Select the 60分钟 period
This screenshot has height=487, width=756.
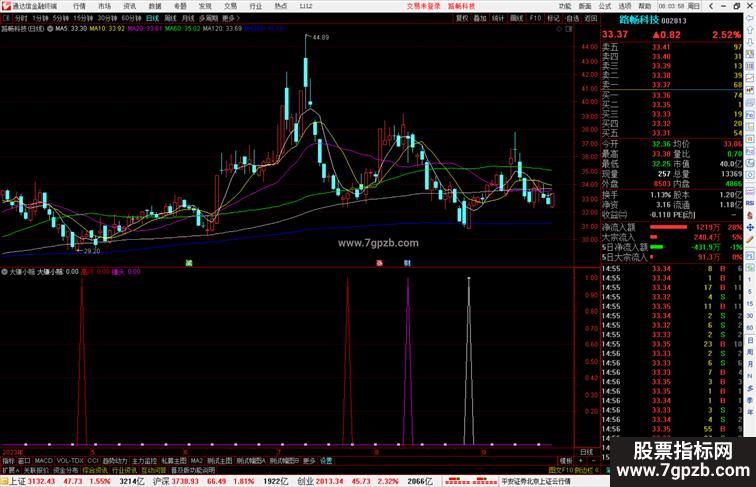pyautogui.click(x=132, y=18)
